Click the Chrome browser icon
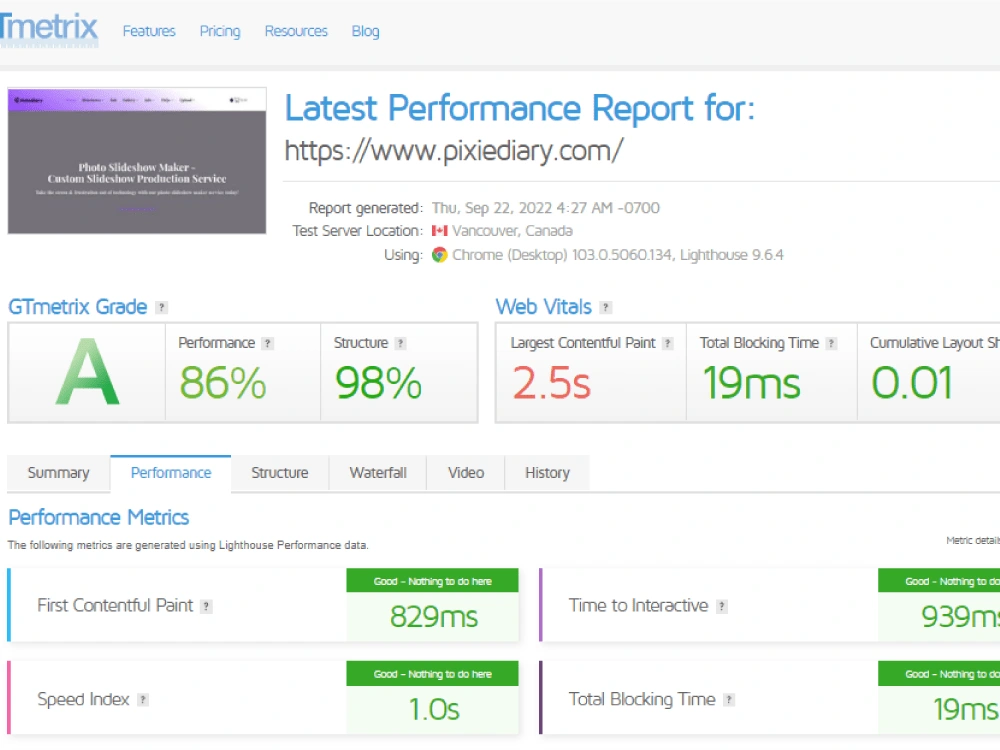The image size is (1000, 750). click(x=437, y=255)
